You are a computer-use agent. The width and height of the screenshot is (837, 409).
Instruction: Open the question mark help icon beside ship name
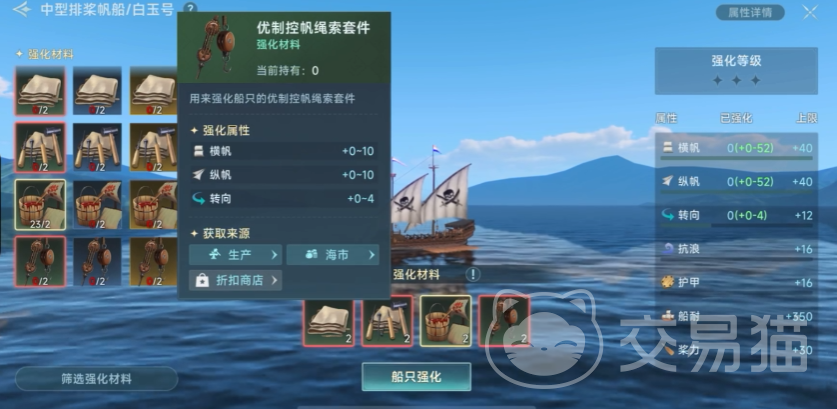[x=189, y=9]
